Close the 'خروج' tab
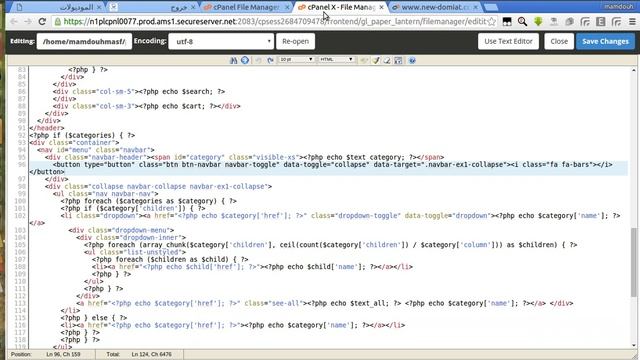The height and width of the screenshot is (360, 640). (193, 7)
